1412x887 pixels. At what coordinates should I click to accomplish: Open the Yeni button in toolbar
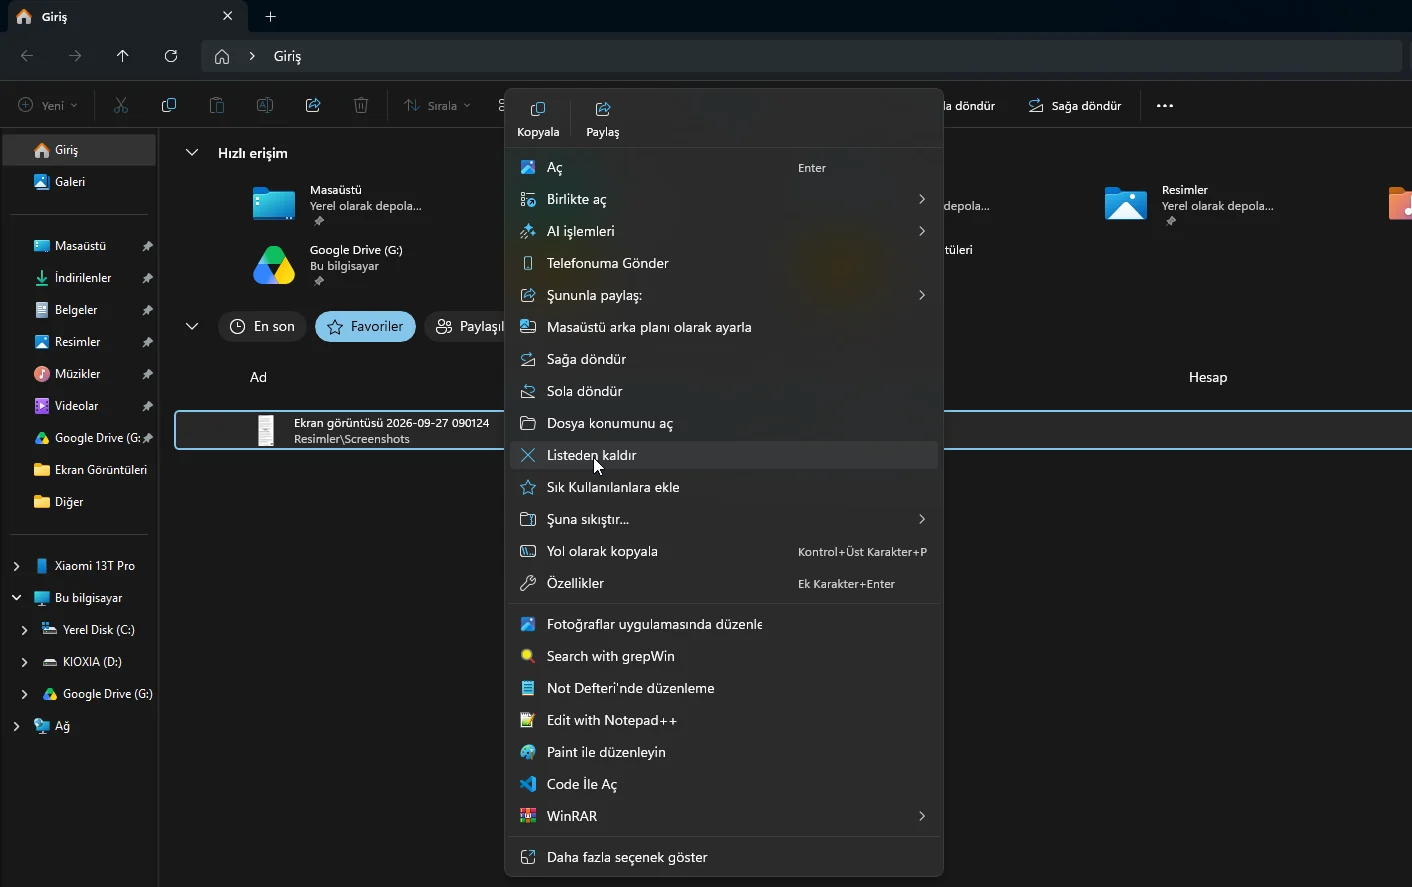pyautogui.click(x=48, y=105)
